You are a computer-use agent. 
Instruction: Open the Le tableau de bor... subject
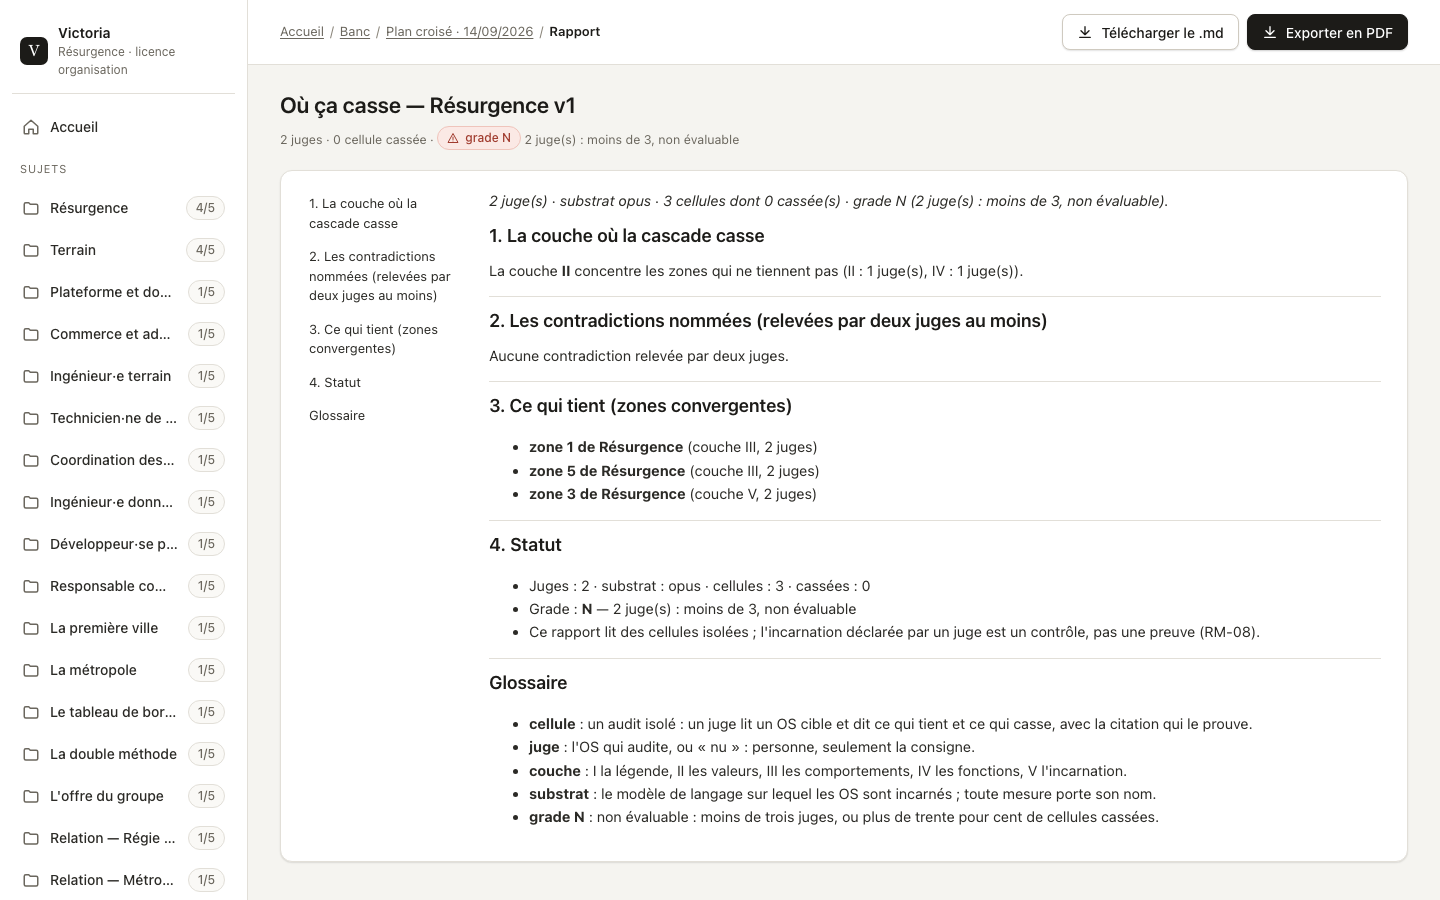click(123, 712)
